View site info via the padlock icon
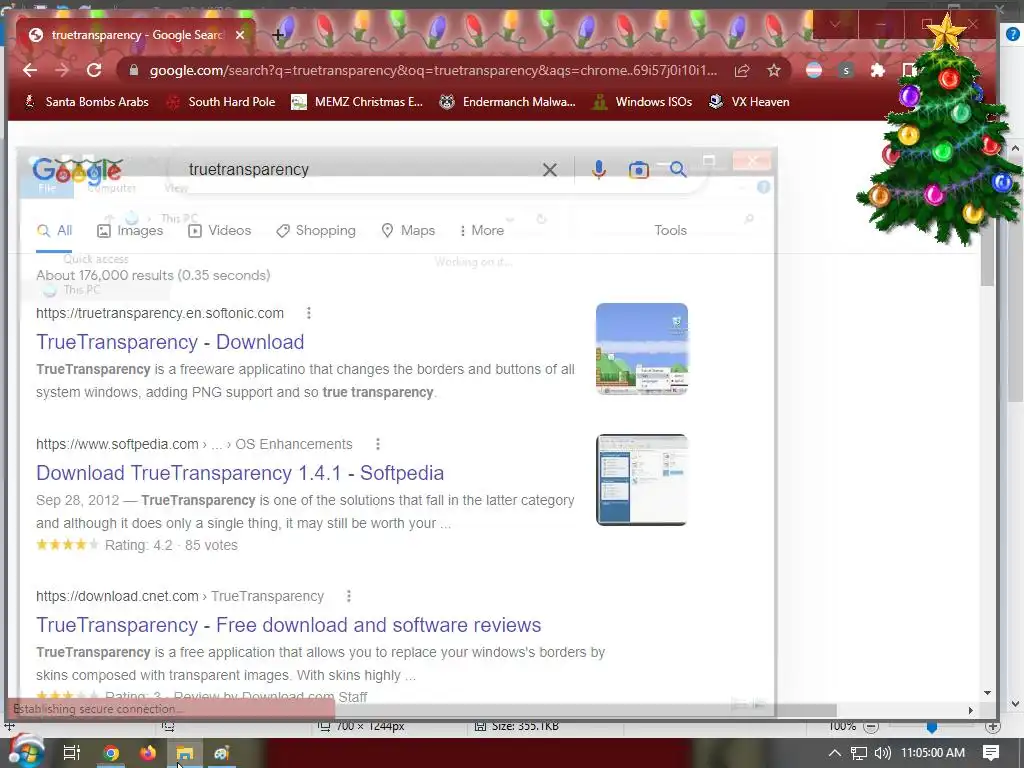The width and height of the screenshot is (1024, 768). [134, 71]
